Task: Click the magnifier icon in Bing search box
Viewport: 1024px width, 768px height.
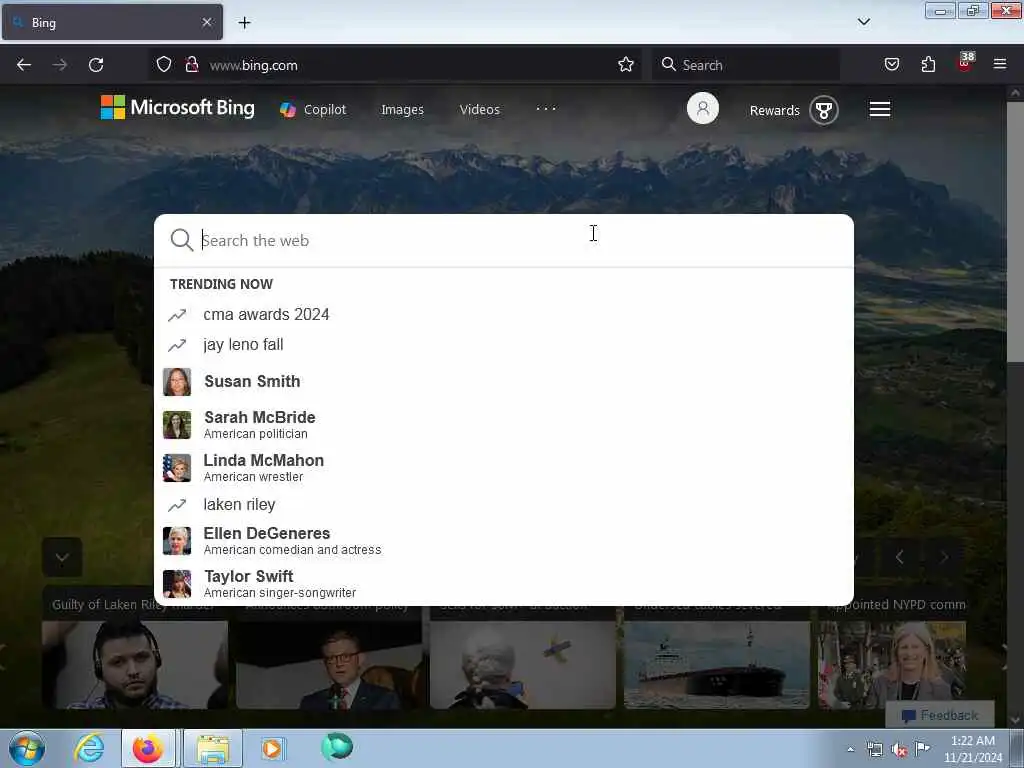Action: tap(182, 240)
